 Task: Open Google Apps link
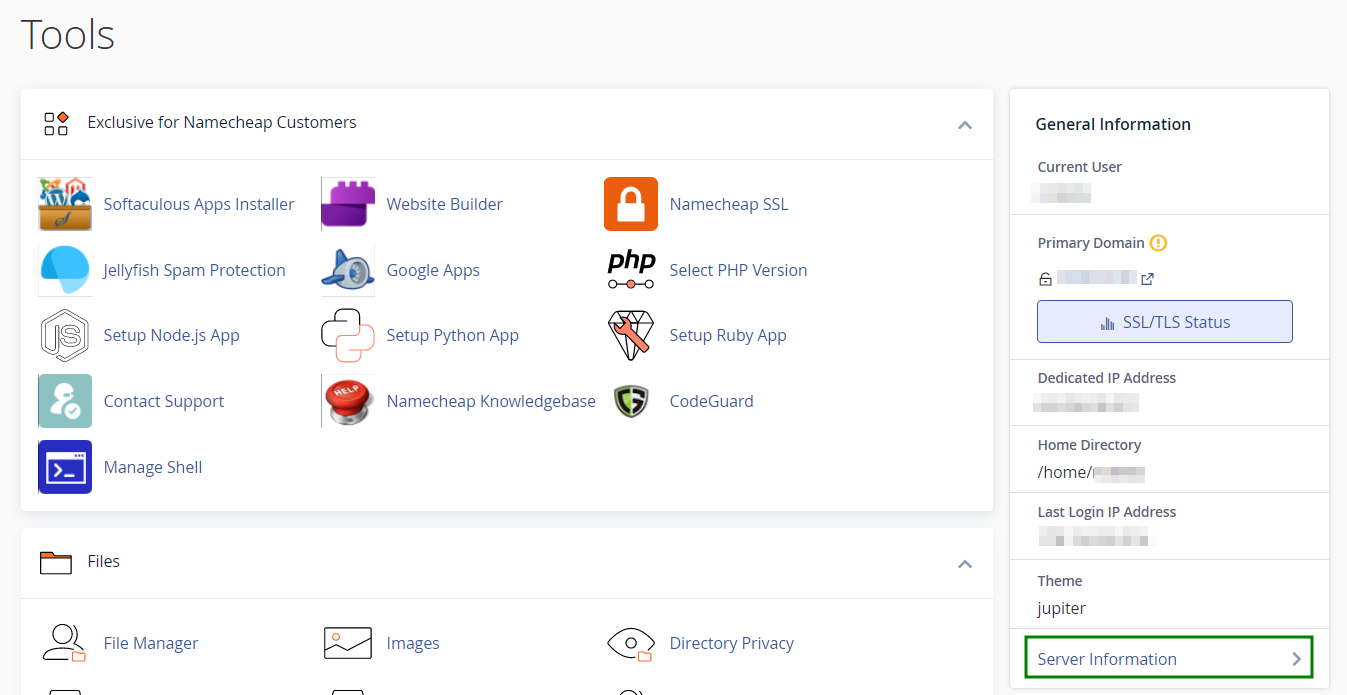[x=433, y=270]
